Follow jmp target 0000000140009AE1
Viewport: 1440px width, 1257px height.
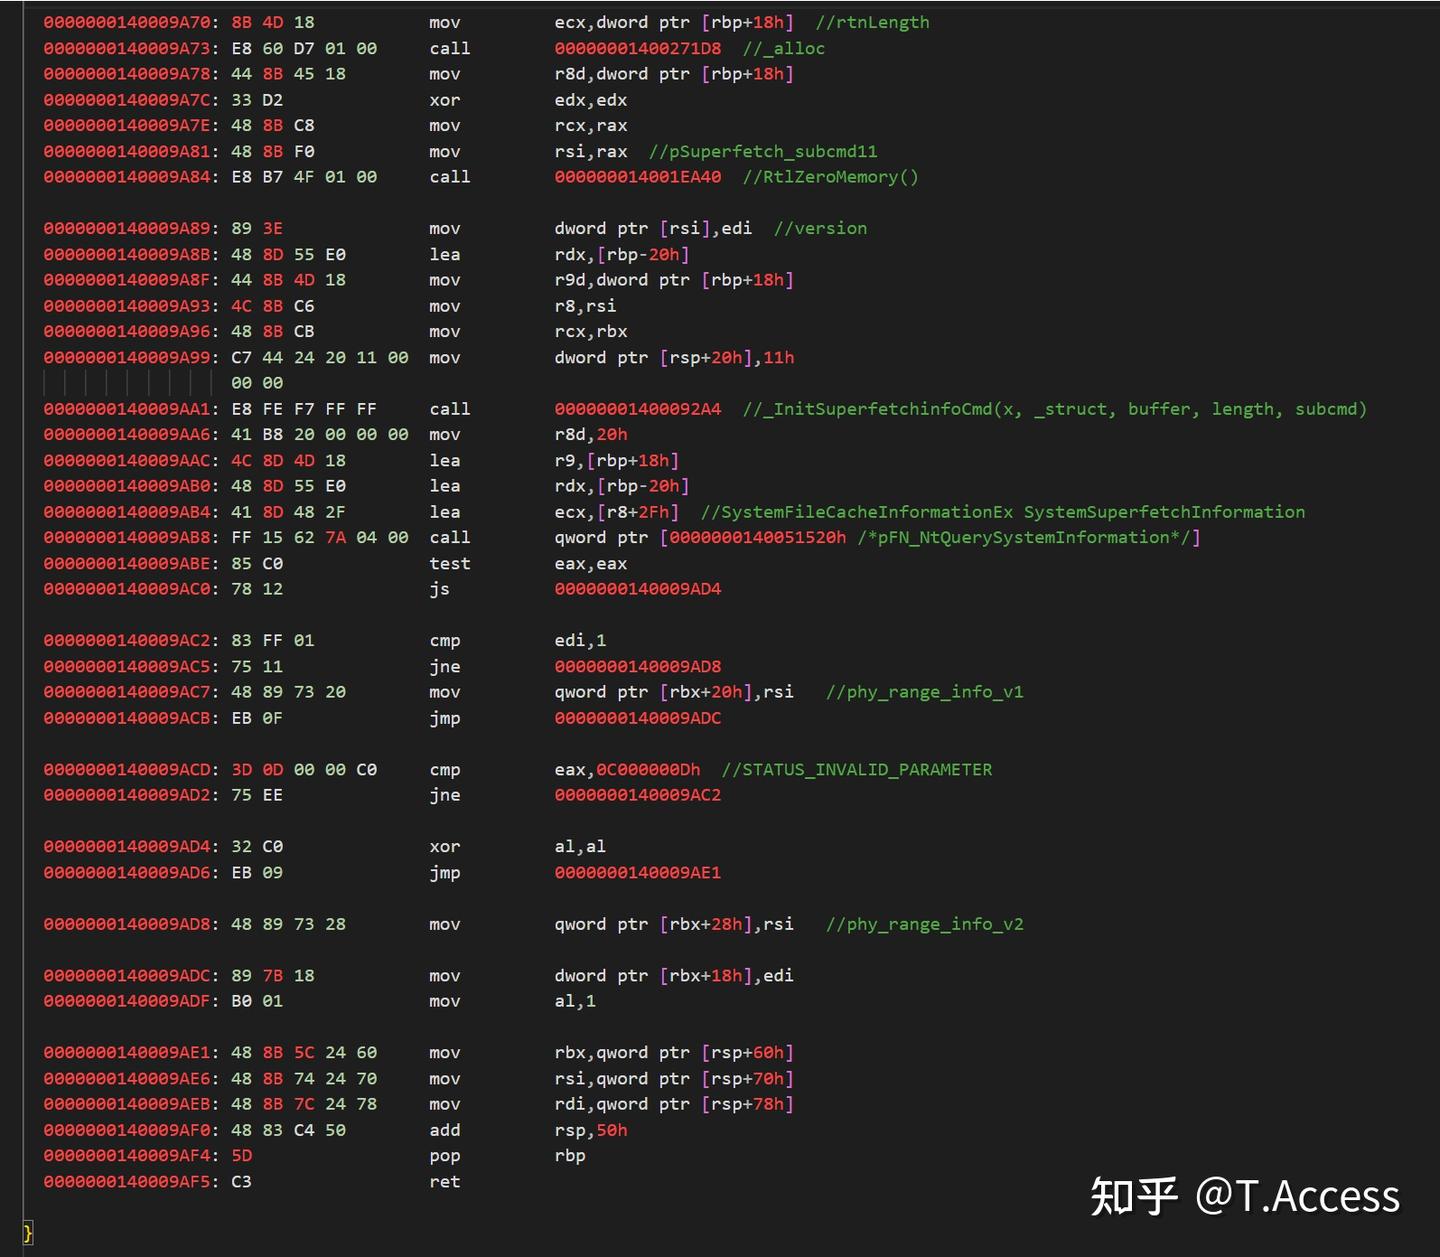637,872
